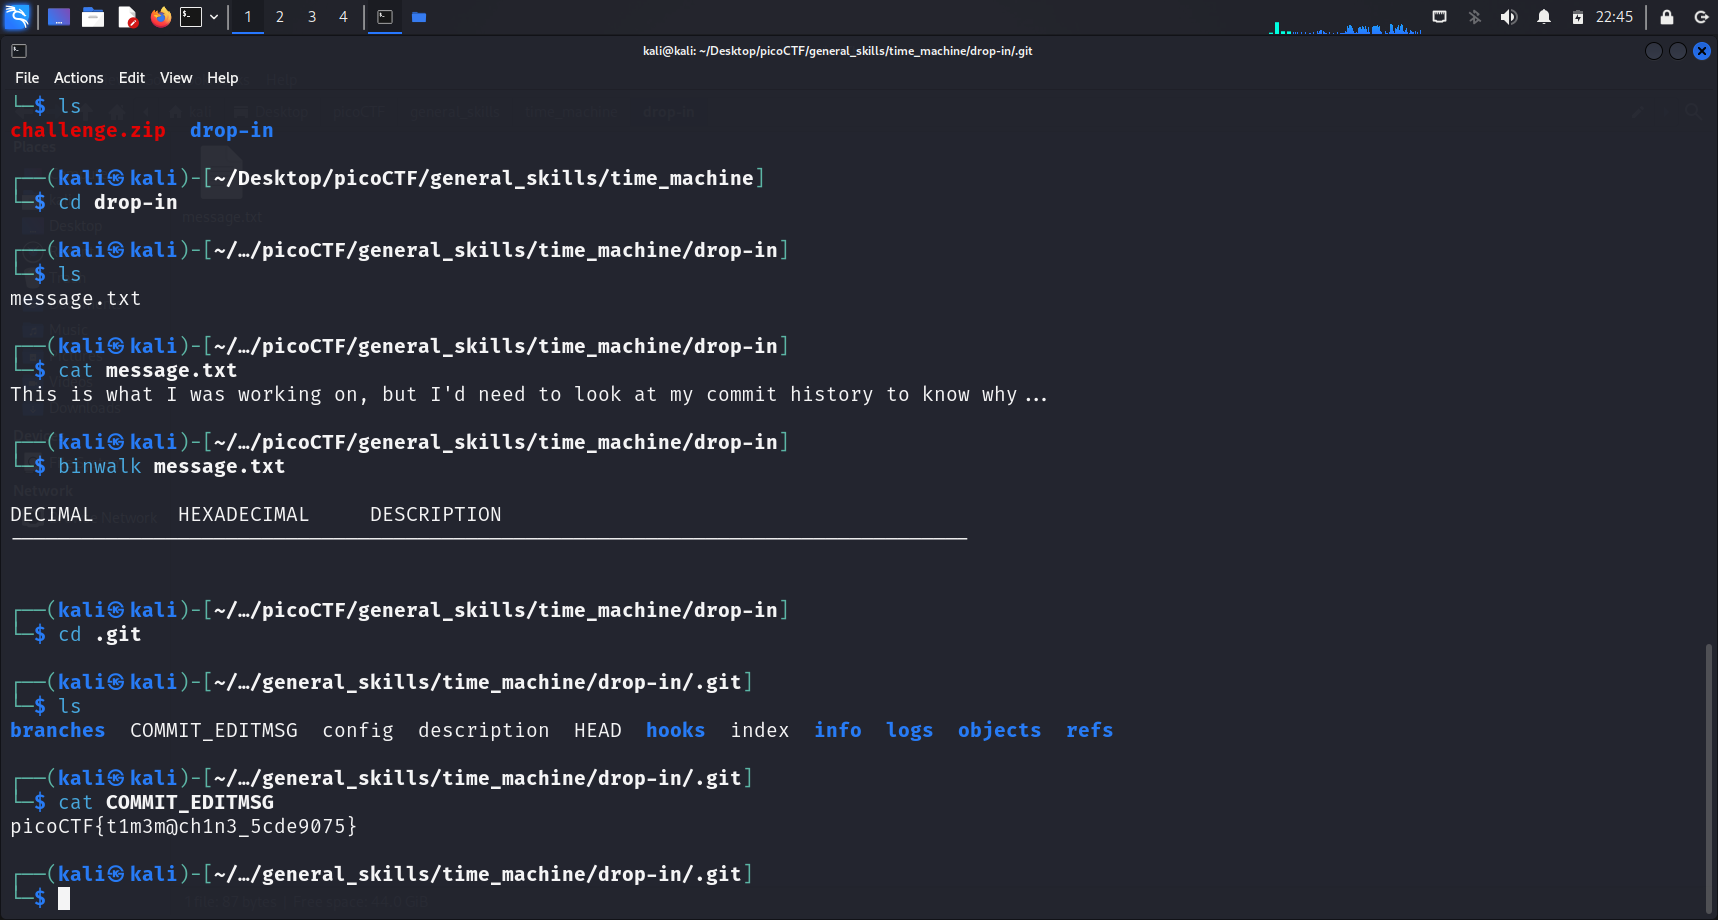This screenshot has width=1718, height=920.
Task: Open the File menu in terminal
Action: [27, 78]
